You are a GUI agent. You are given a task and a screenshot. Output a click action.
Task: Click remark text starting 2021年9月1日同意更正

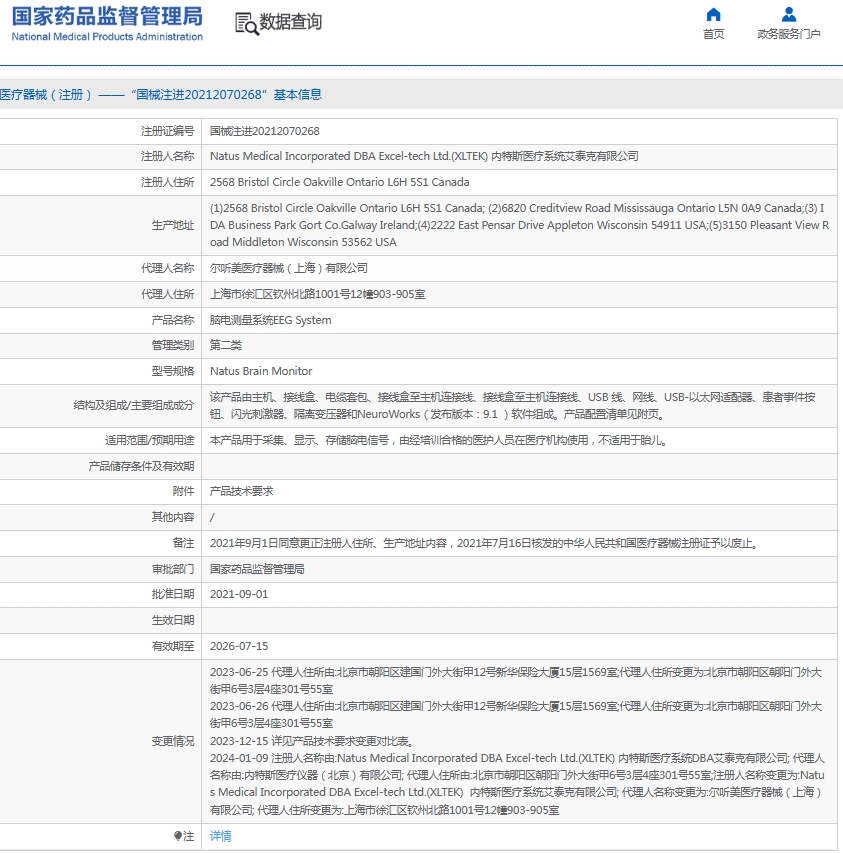(484, 543)
